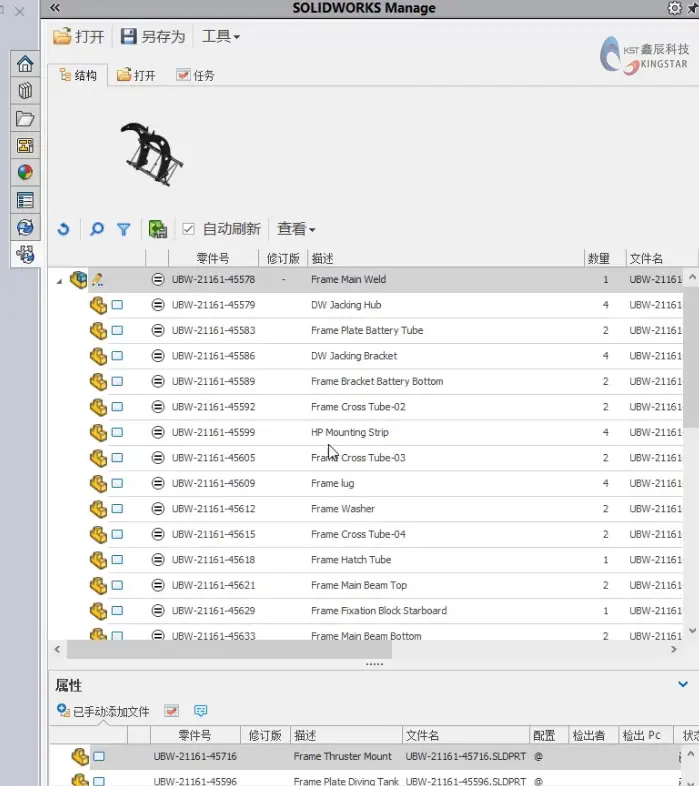Click right arrow of horizontal scrollbar
The width and height of the screenshot is (699, 786).
(673, 650)
